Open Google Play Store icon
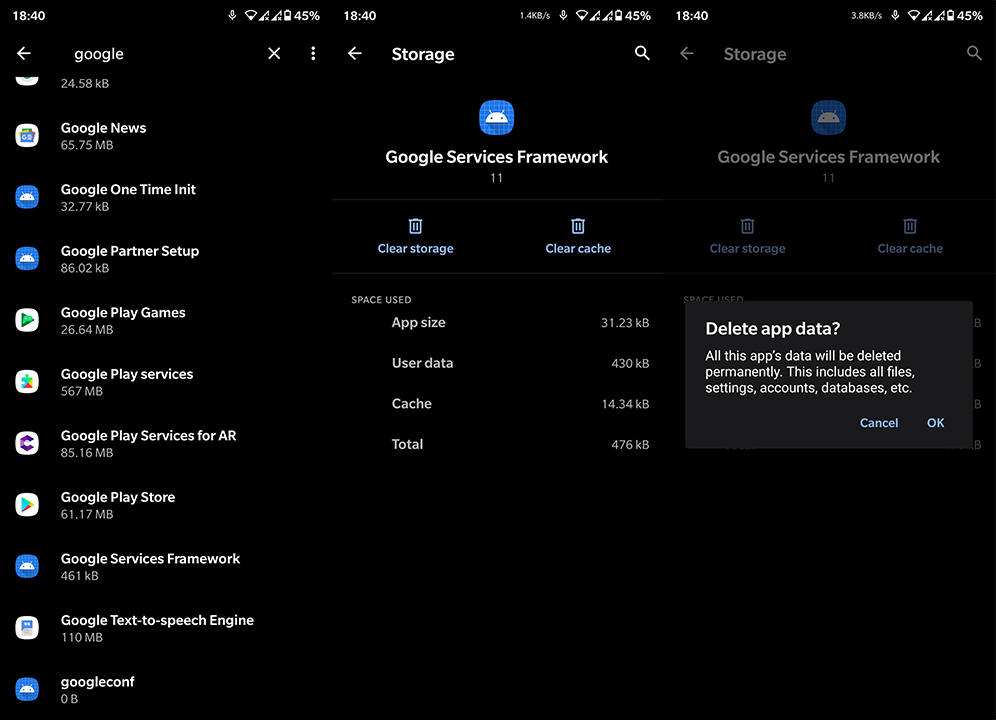 tap(27, 505)
